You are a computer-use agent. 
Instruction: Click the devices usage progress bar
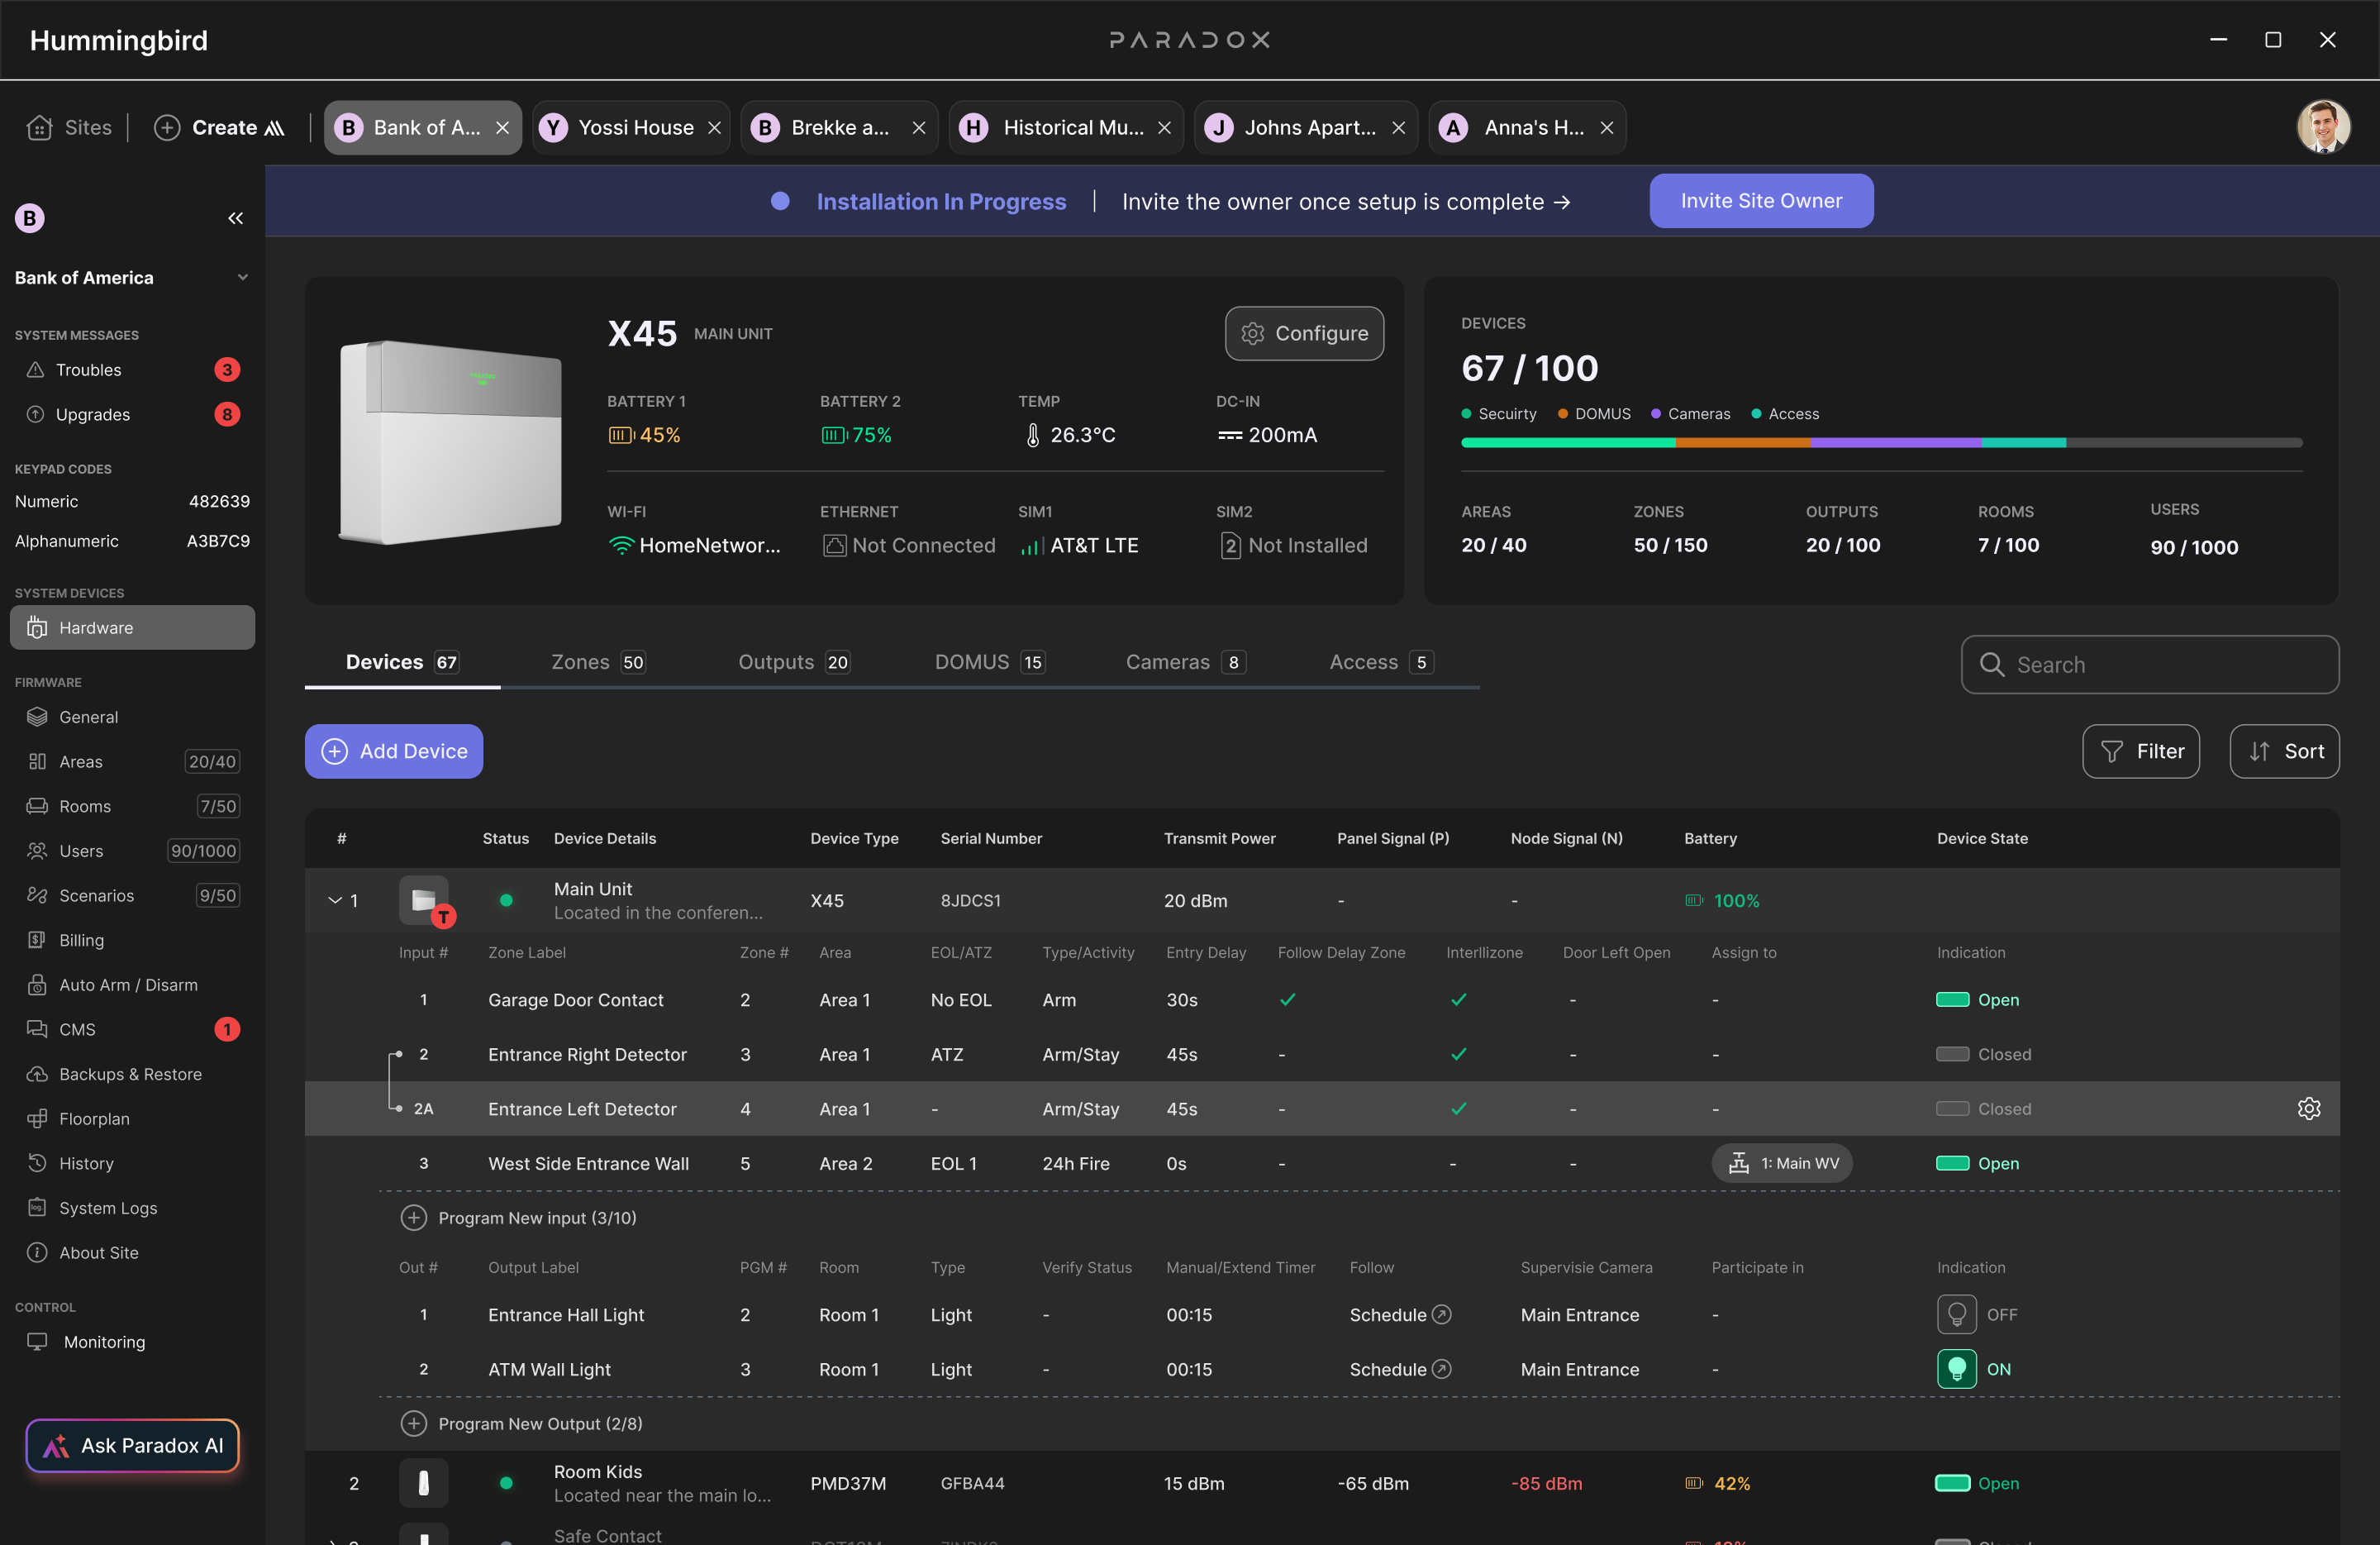point(1881,442)
